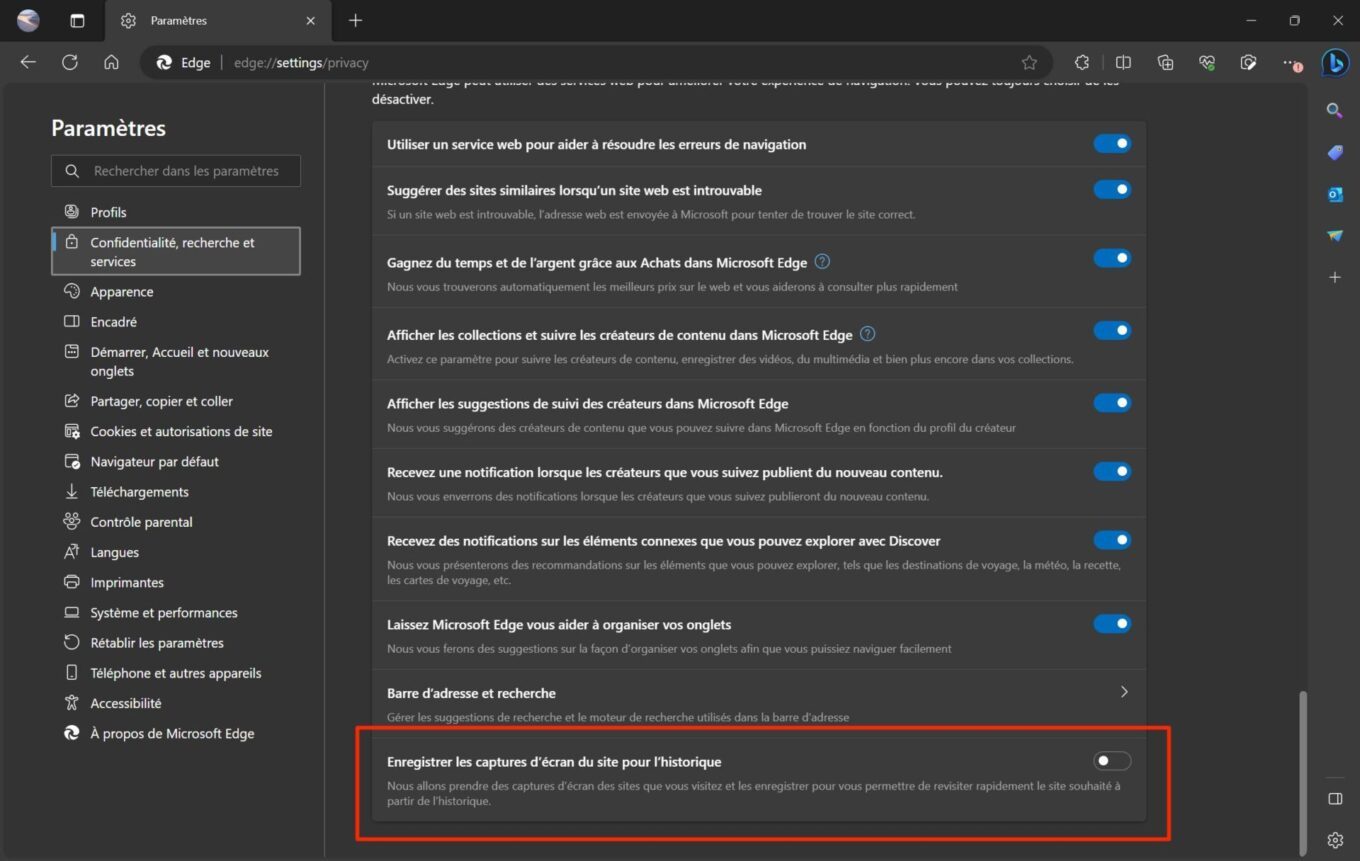Viewport: 1360px width, 861px height.
Task: Click the Rechercher dans les paramètres field
Action: (x=176, y=171)
